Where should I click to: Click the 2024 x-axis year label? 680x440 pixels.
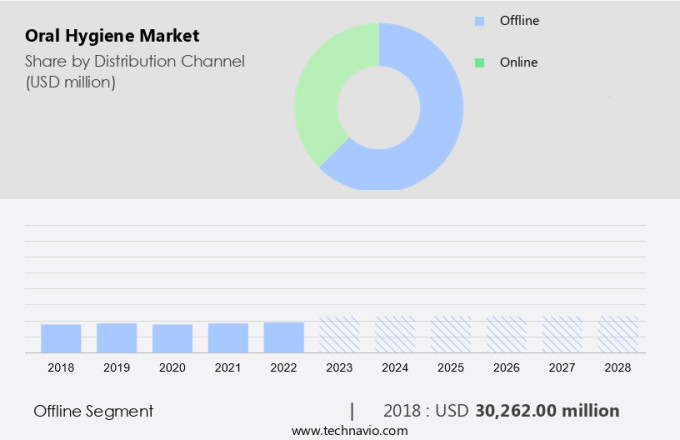[x=395, y=368]
